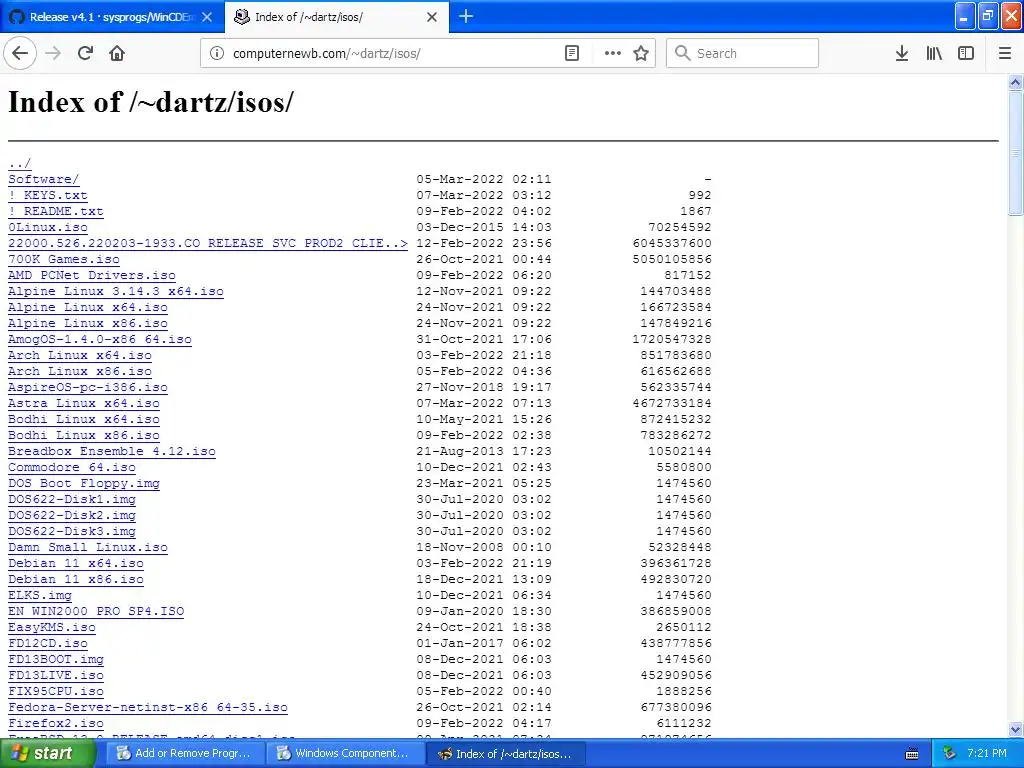The width and height of the screenshot is (1024, 768).
Task: Click the system tray network icon
Action: (949, 754)
